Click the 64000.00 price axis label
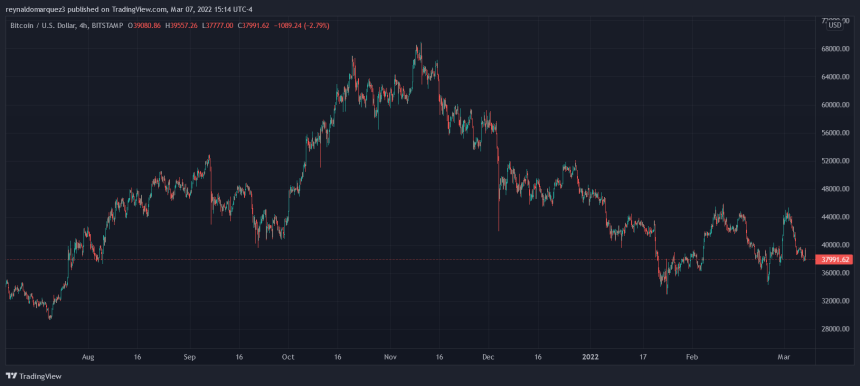860x386 pixels. [835, 77]
